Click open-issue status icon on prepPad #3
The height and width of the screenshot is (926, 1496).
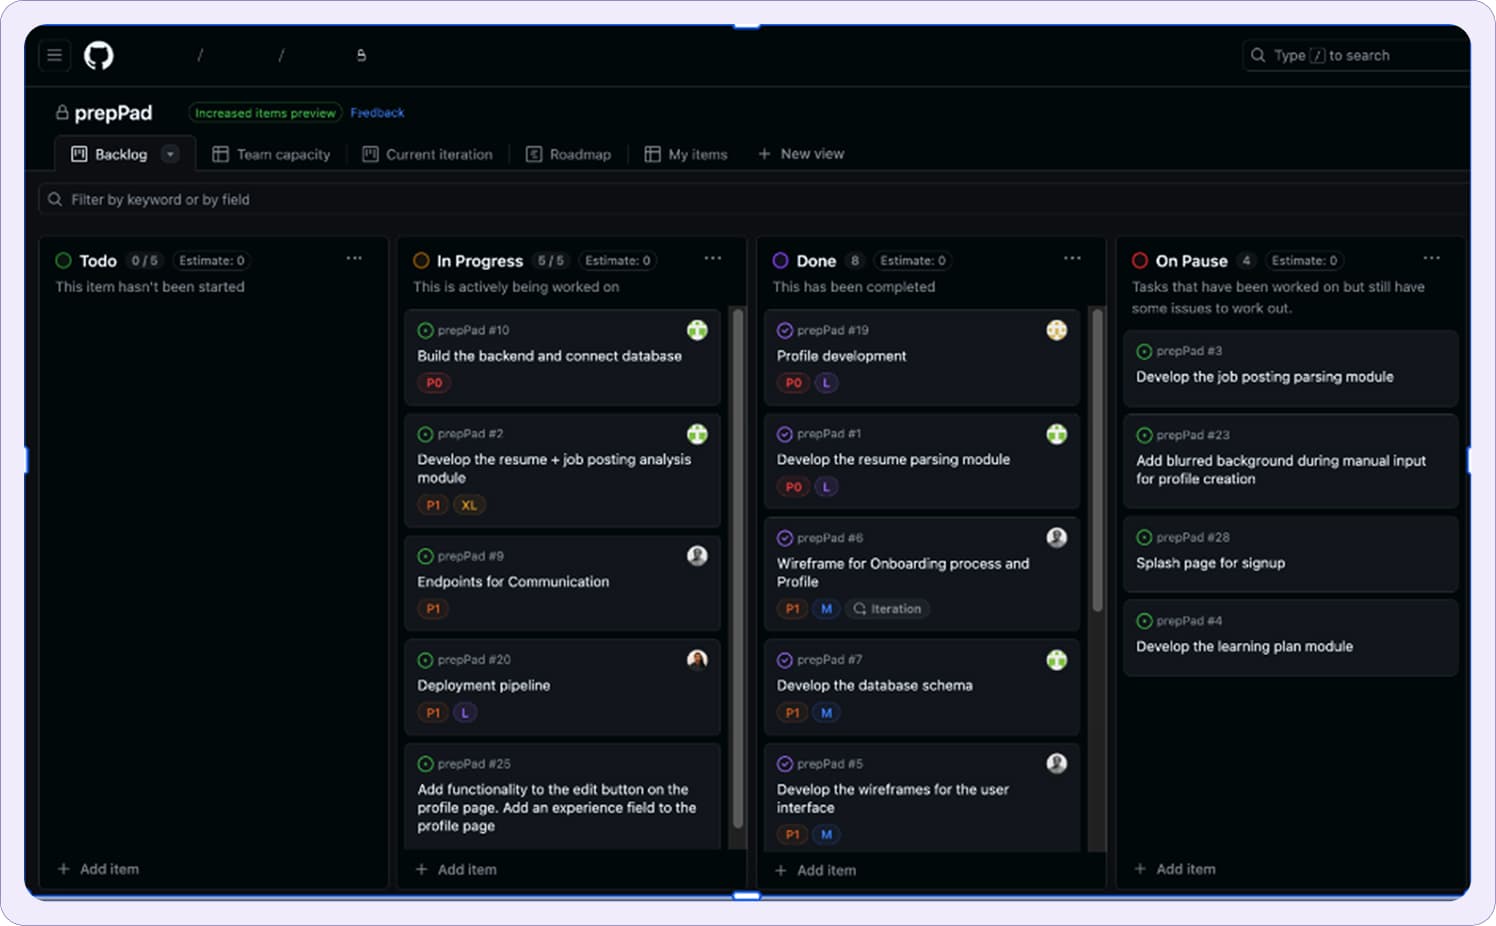(1144, 351)
